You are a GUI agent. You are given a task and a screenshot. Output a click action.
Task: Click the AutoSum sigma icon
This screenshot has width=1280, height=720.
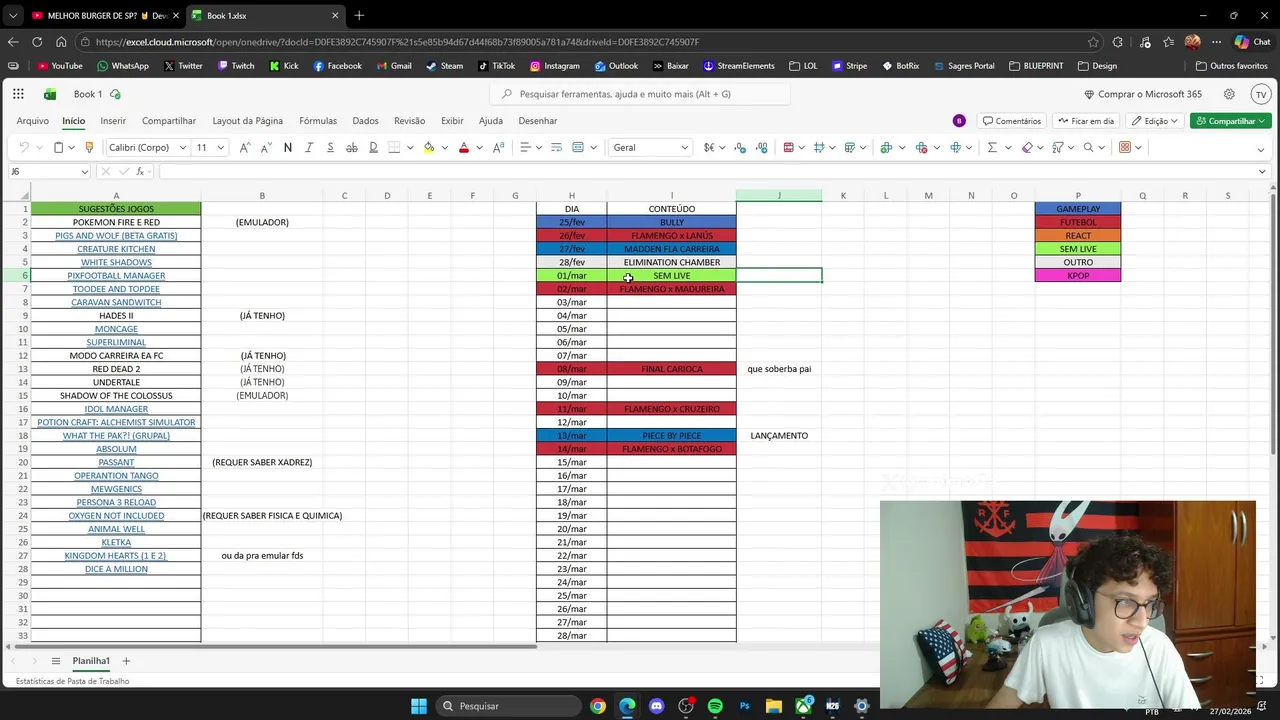point(992,147)
